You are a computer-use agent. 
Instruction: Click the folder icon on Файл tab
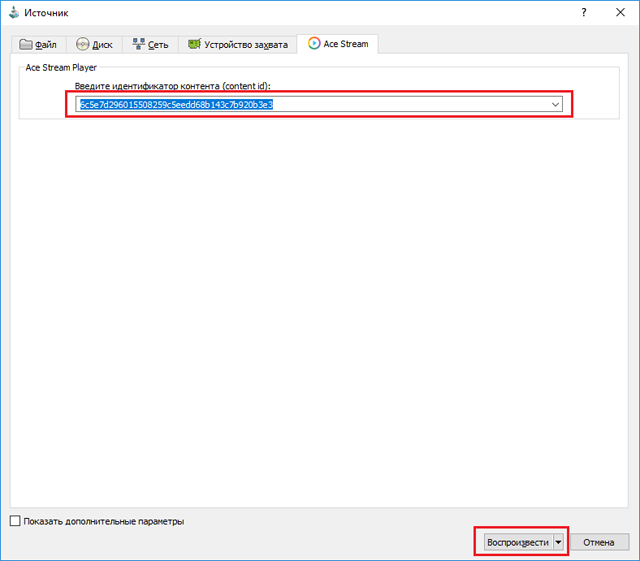tap(26, 44)
